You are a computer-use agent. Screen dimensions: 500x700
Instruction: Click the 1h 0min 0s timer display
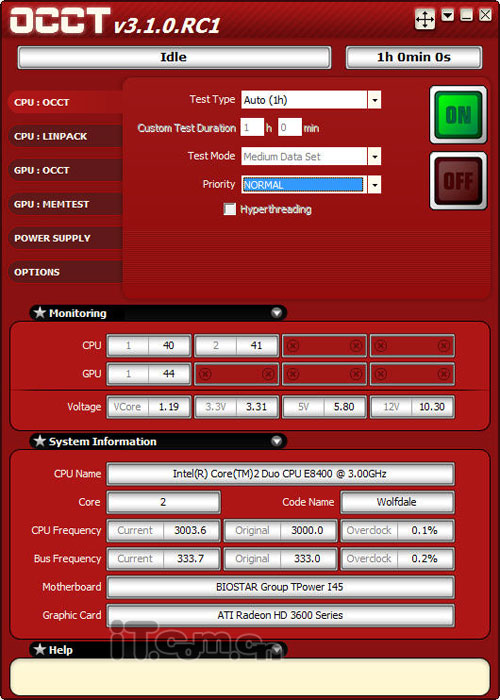coord(414,58)
